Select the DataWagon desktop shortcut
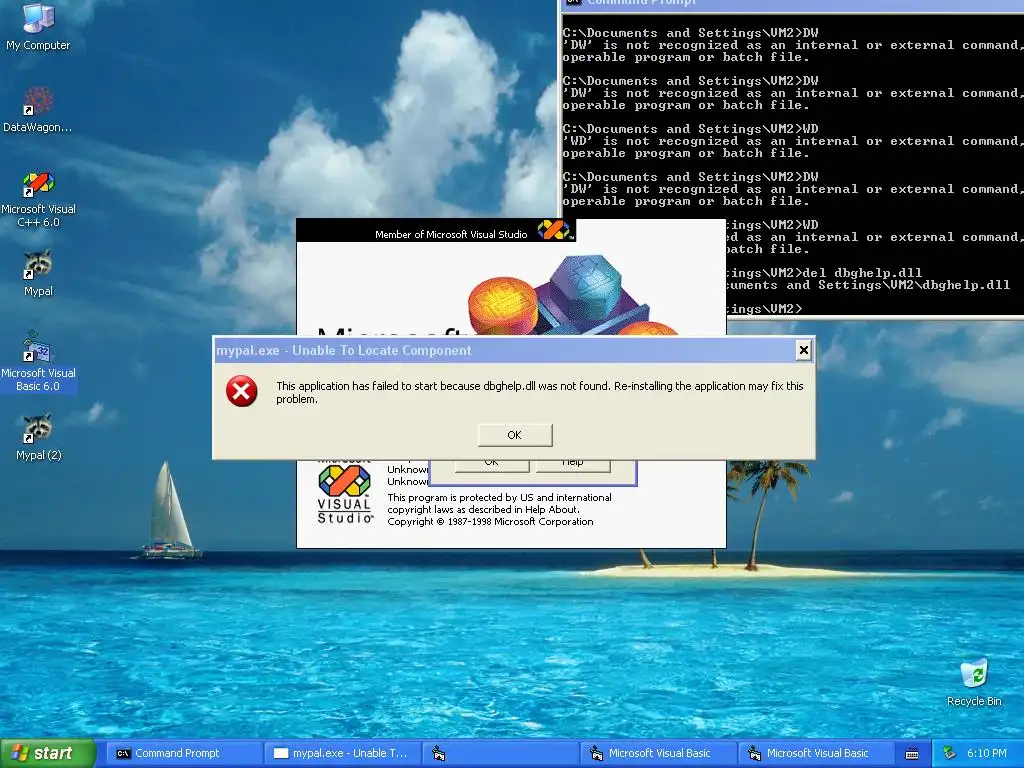 pos(38,109)
